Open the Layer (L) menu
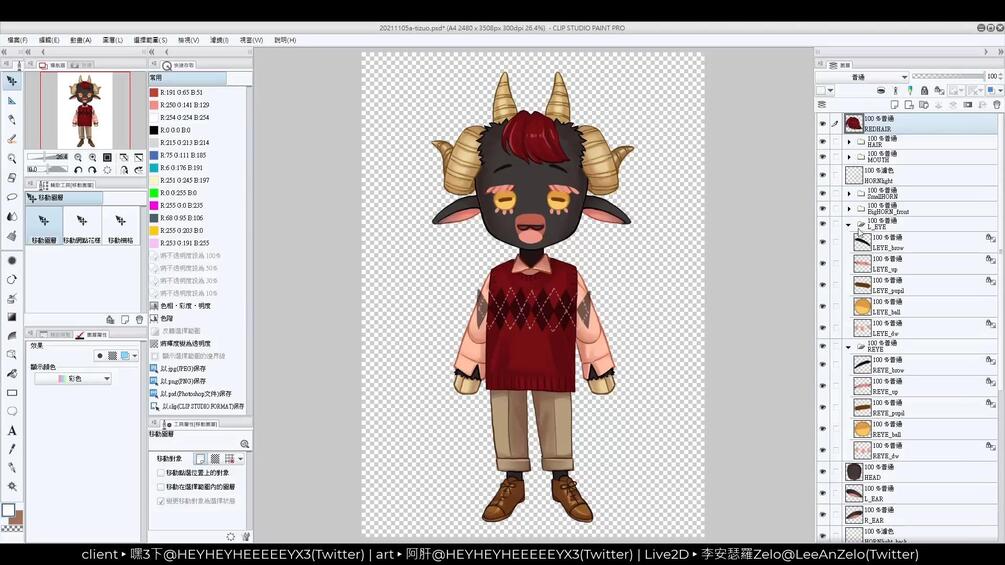 click(x=113, y=40)
